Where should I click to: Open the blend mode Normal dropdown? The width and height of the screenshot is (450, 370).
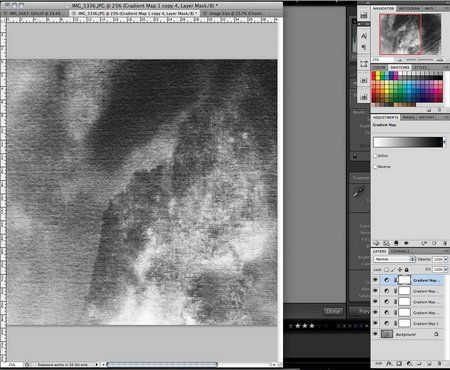[x=394, y=259]
